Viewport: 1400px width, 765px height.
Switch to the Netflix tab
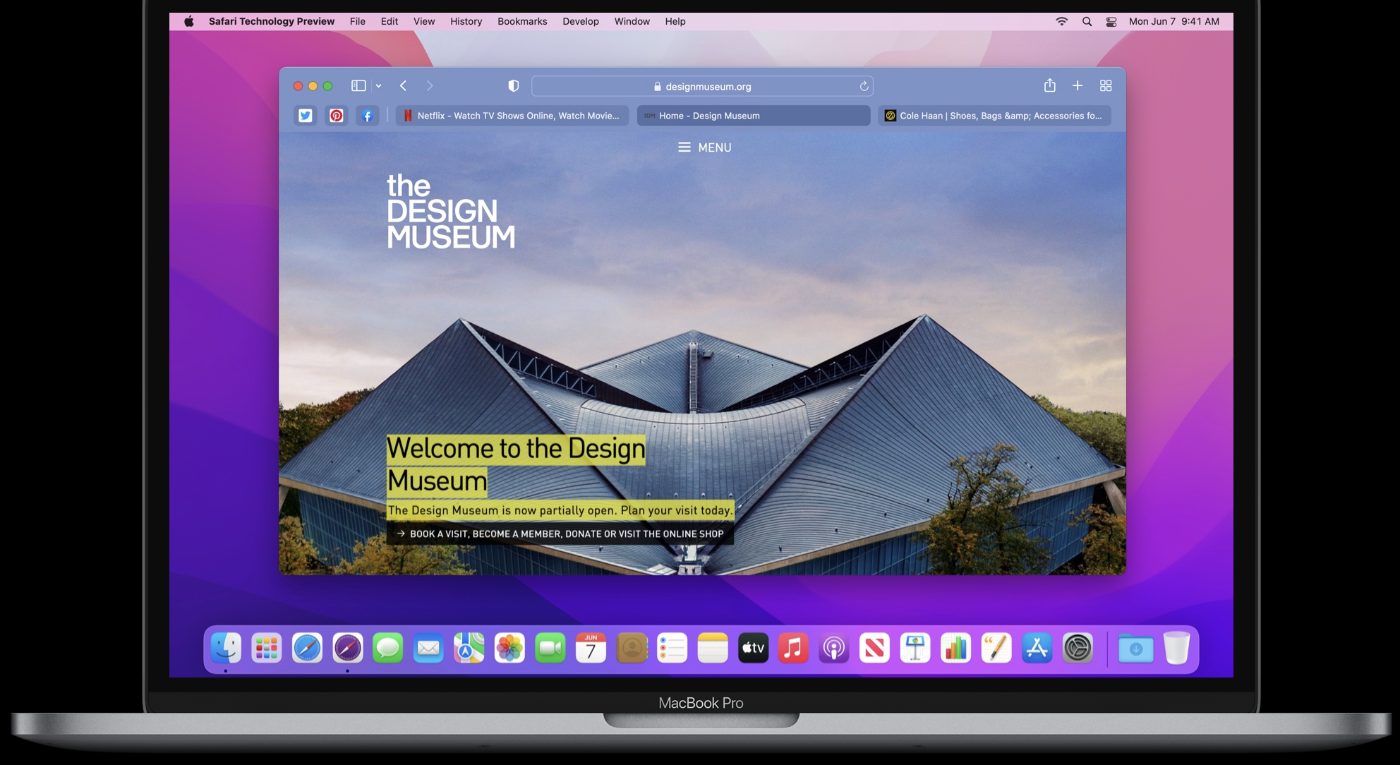click(512, 116)
